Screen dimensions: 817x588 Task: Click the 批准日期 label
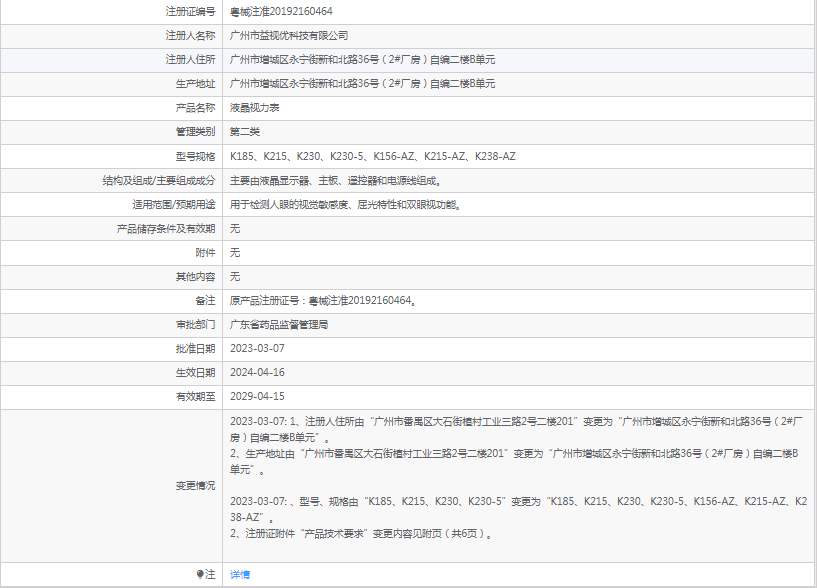coord(195,348)
